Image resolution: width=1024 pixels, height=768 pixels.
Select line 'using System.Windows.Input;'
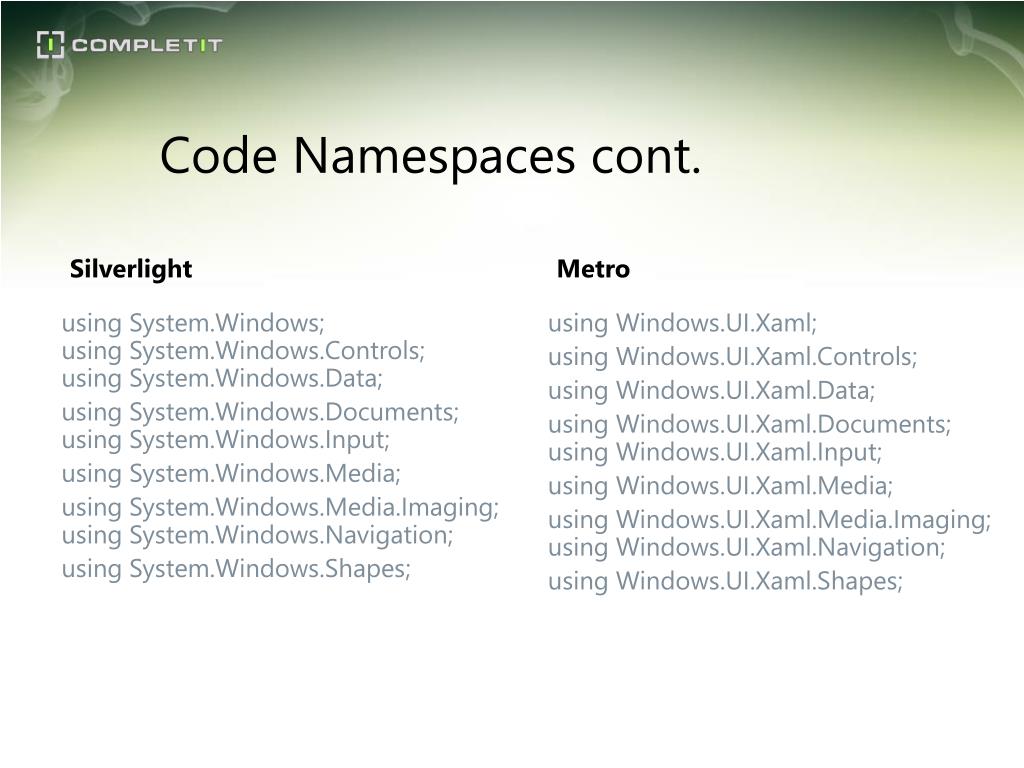click(225, 440)
